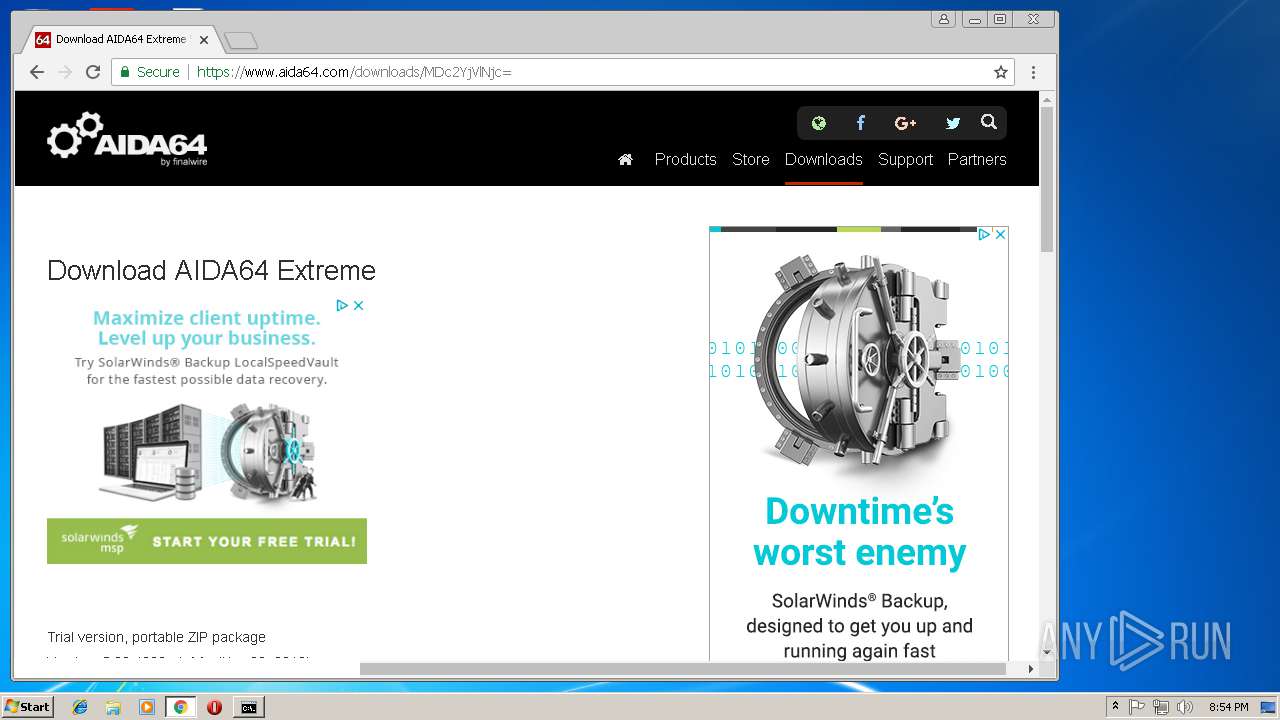The height and width of the screenshot is (720, 1280).
Task: Click the Action Center flag icon
Action: point(1137,707)
